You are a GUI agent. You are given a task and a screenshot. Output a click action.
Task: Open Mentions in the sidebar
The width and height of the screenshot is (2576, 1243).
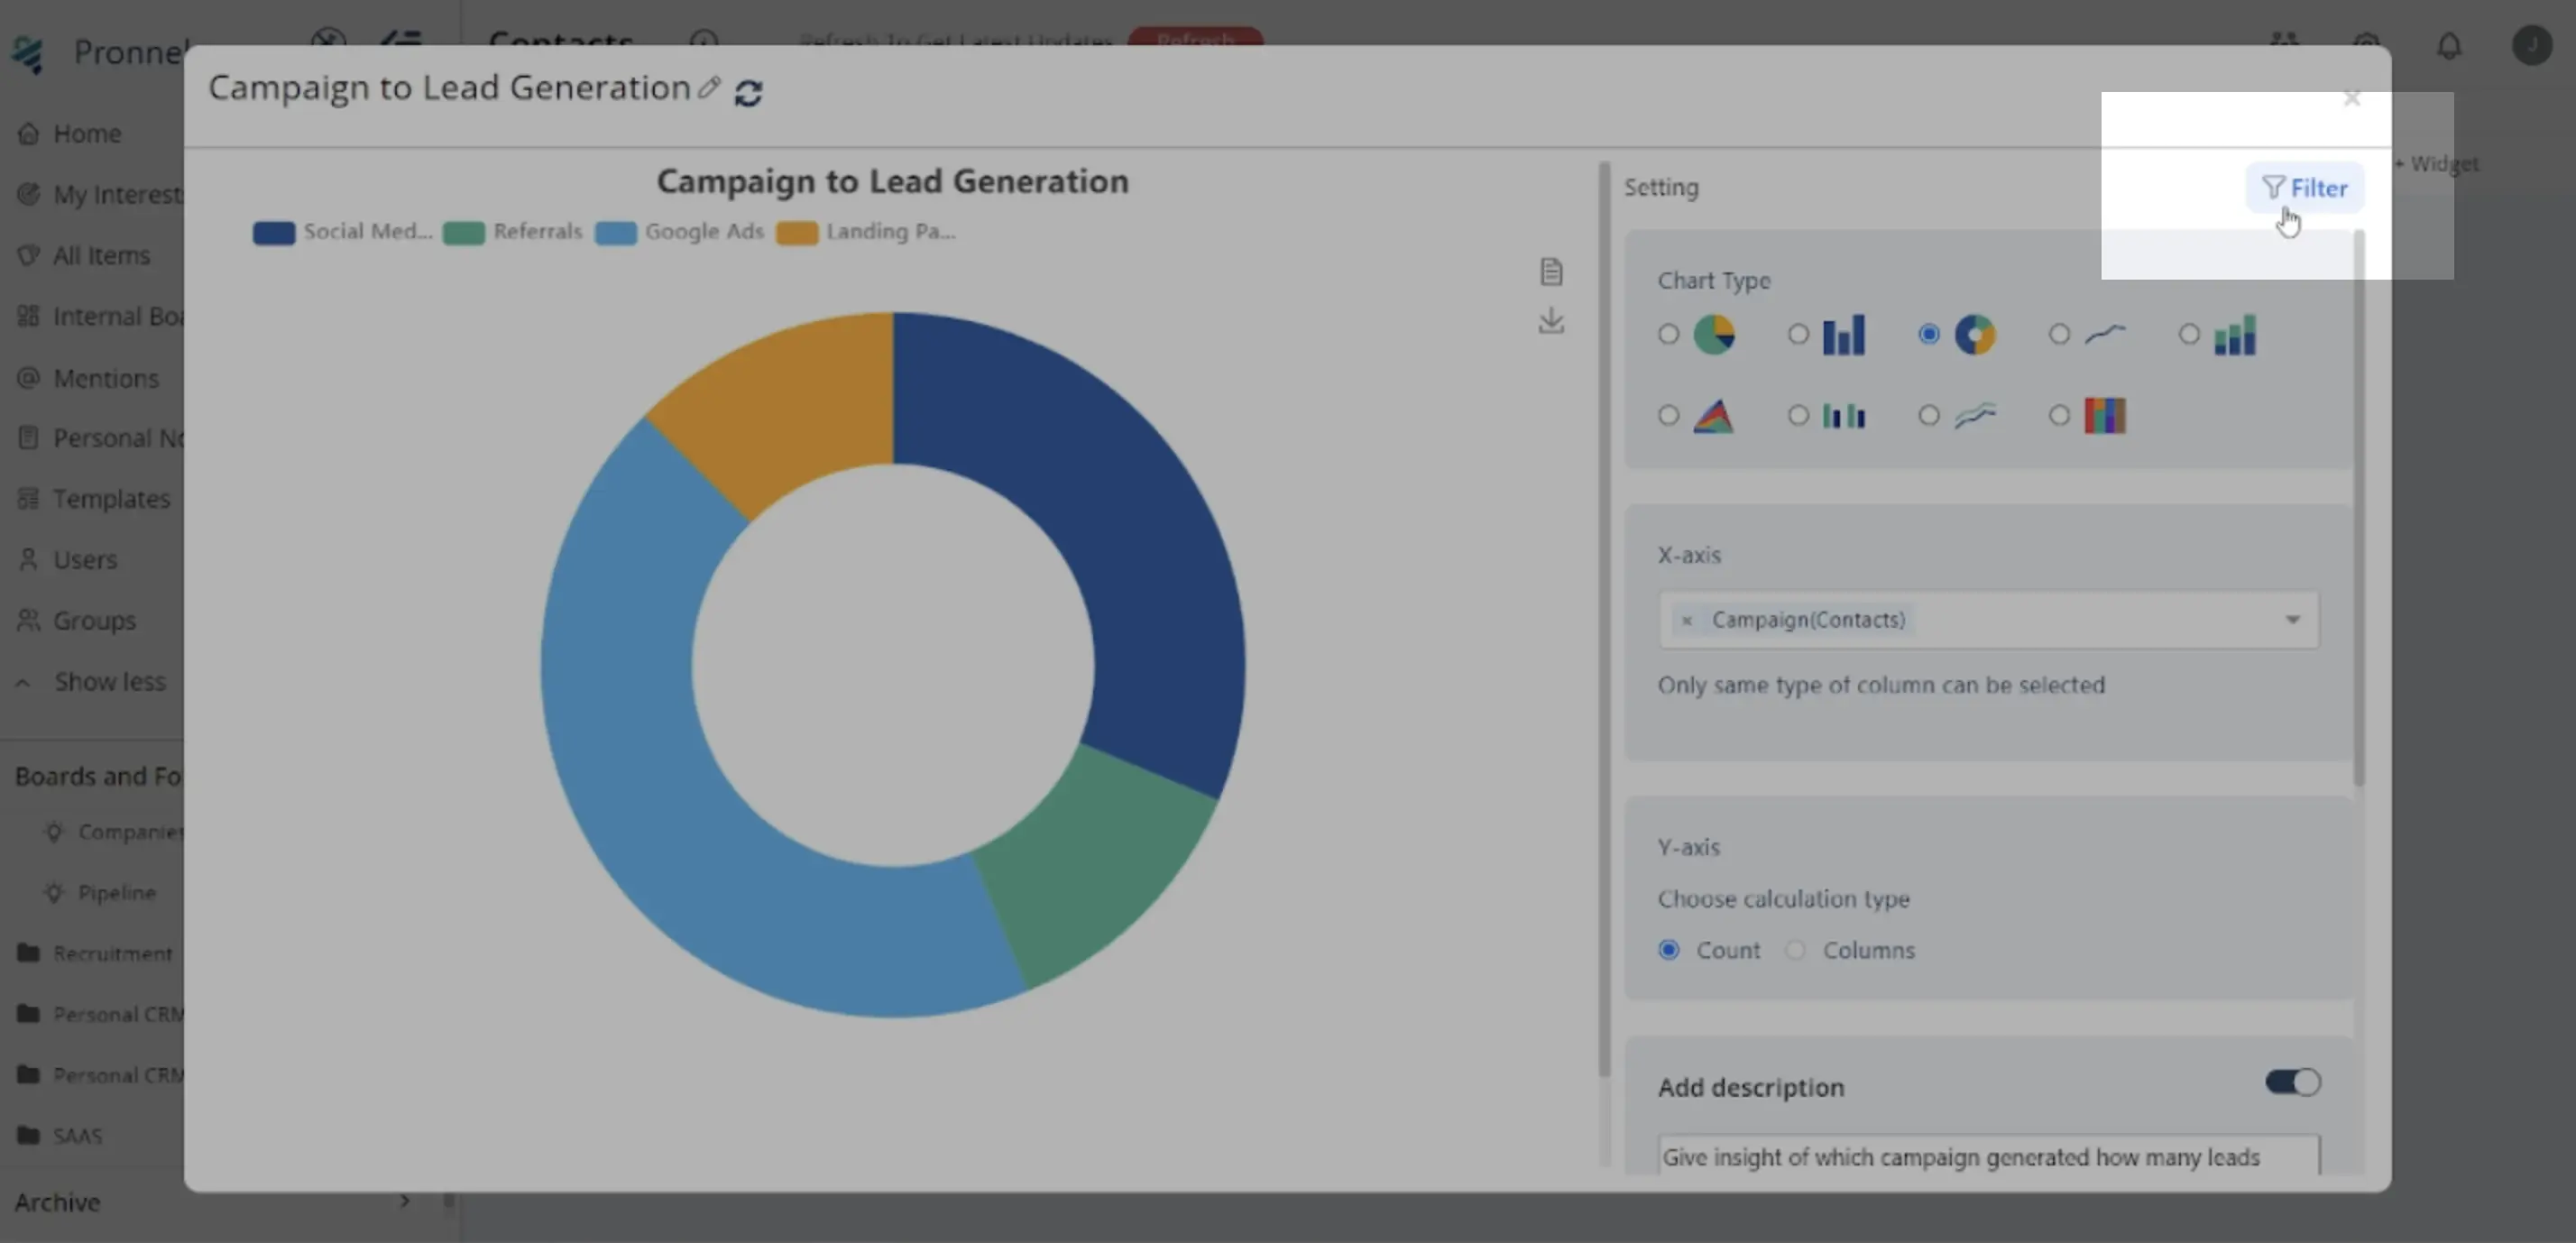(x=88, y=379)
